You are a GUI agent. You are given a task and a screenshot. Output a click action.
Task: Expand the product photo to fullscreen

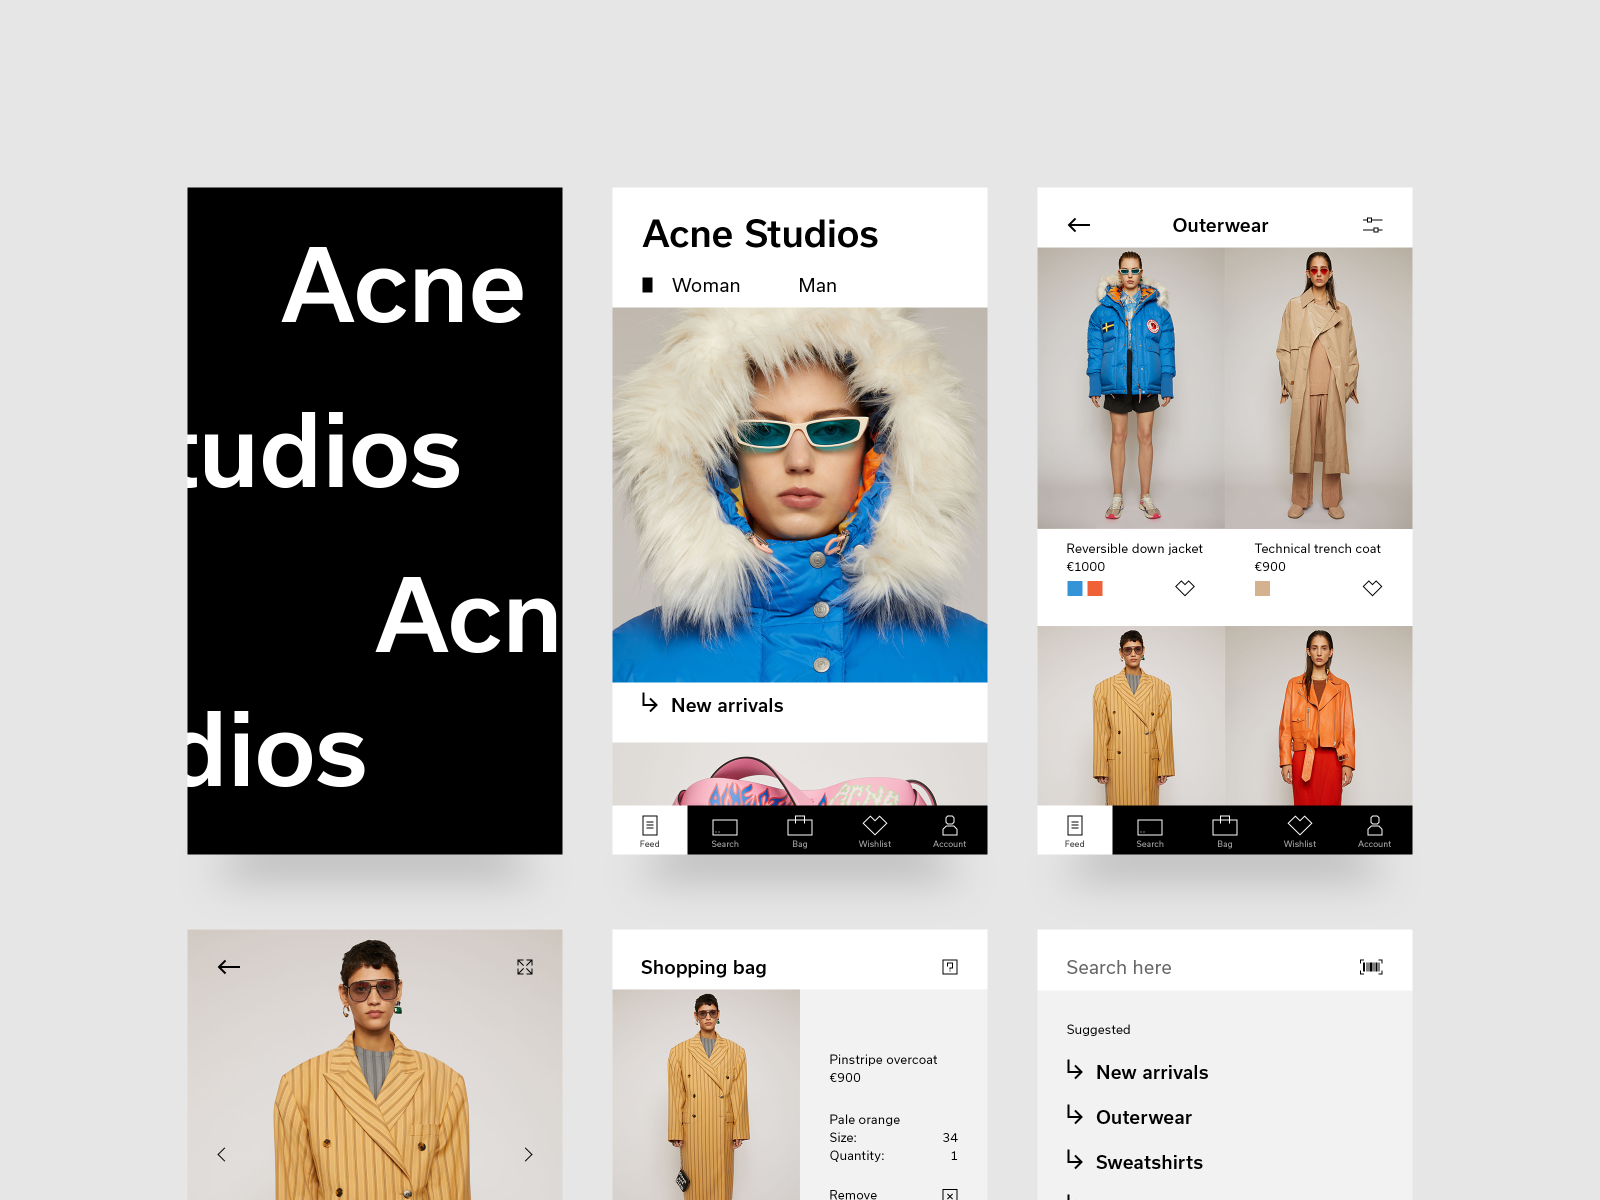click(x=525, y=967)
